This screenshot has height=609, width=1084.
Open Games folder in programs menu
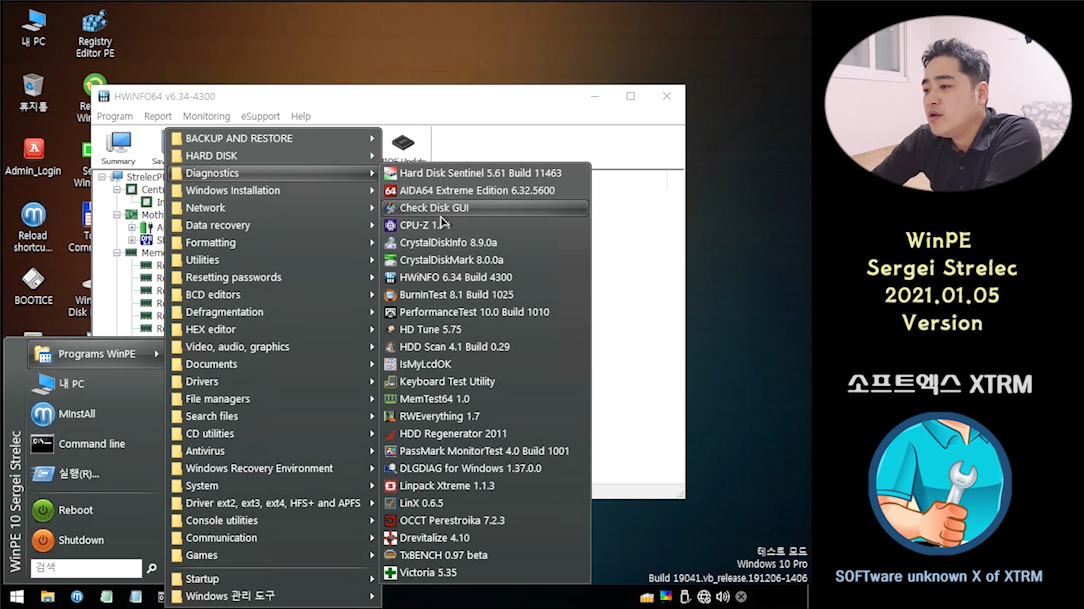tap(274, 555)
